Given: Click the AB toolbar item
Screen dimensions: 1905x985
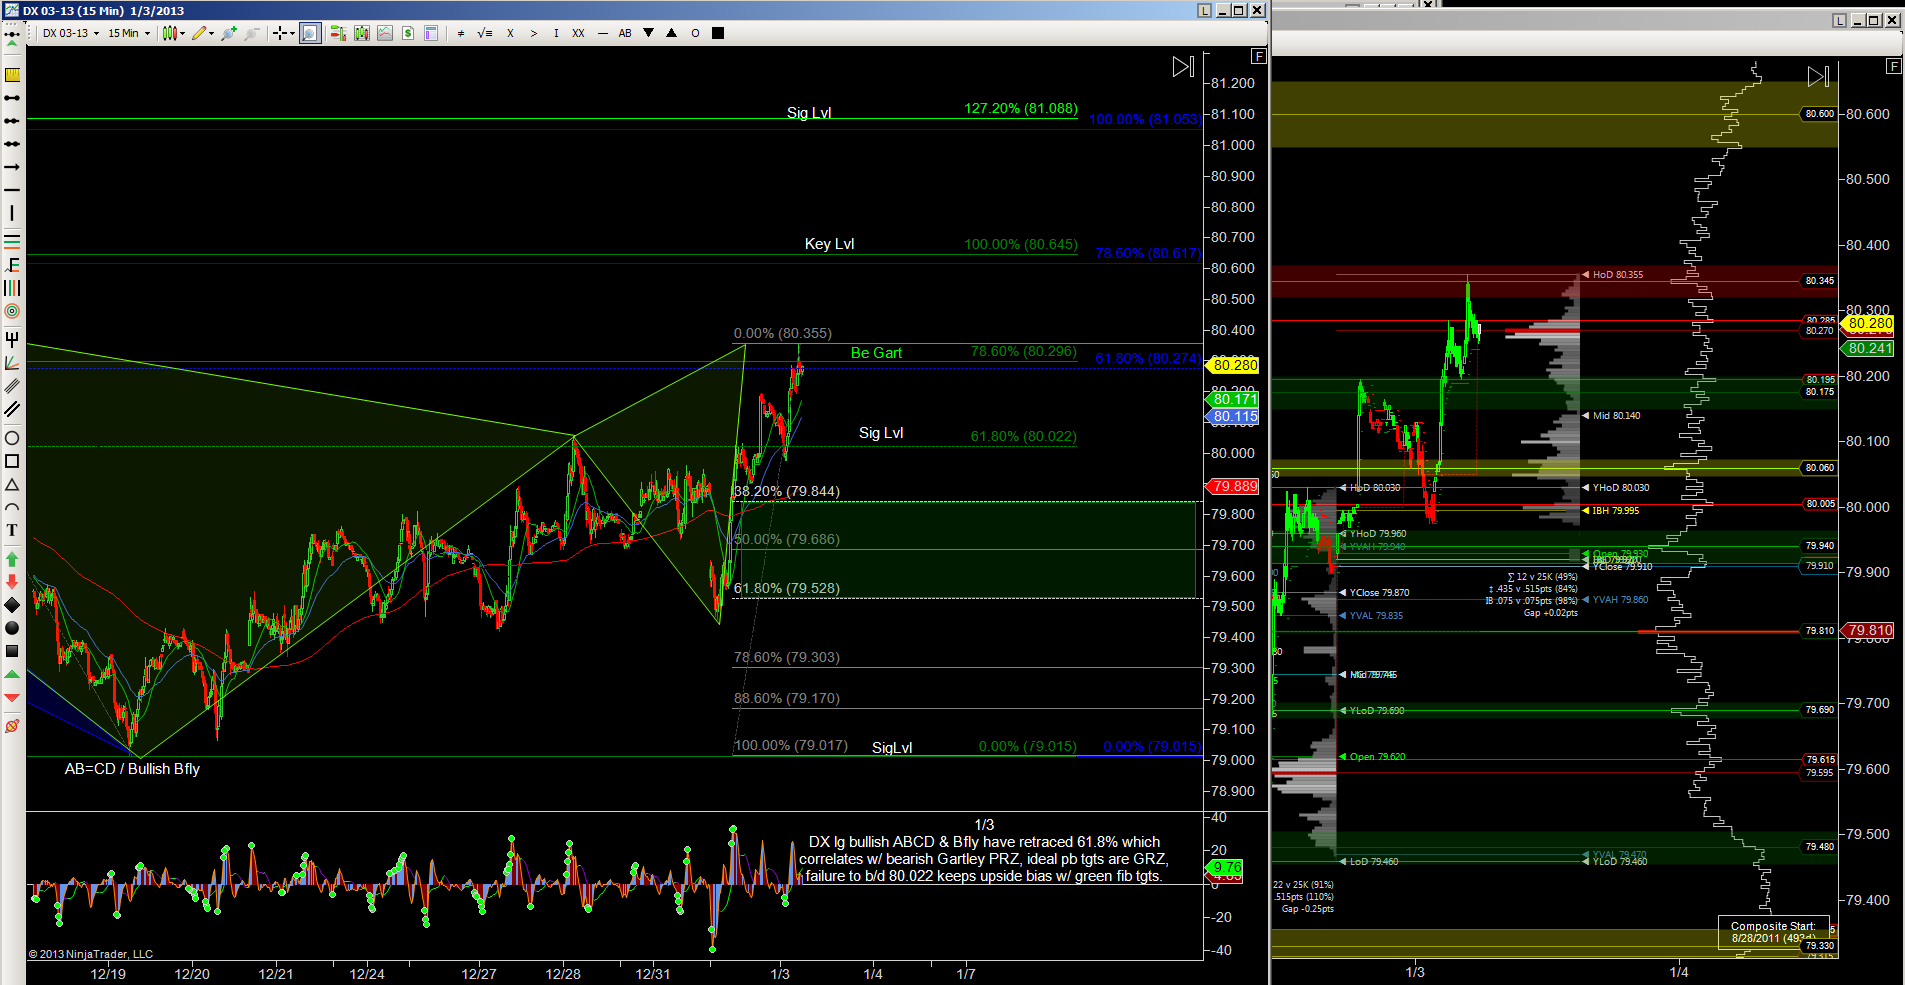Looking at the screenshot, I should 625,33.
